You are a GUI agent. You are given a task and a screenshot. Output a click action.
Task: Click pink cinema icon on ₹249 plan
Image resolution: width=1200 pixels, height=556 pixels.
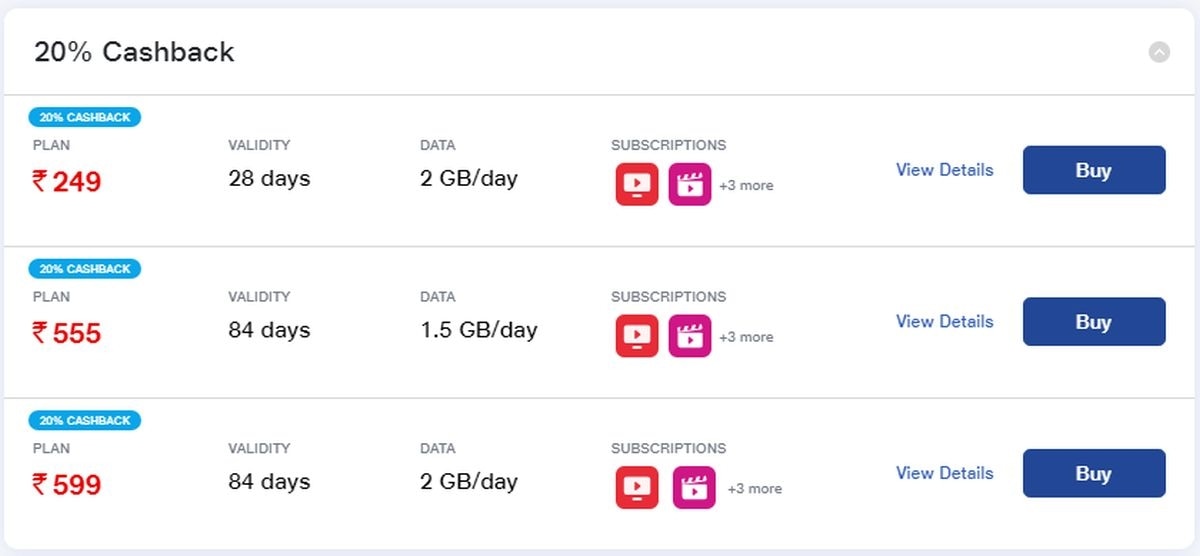point(690,184)
